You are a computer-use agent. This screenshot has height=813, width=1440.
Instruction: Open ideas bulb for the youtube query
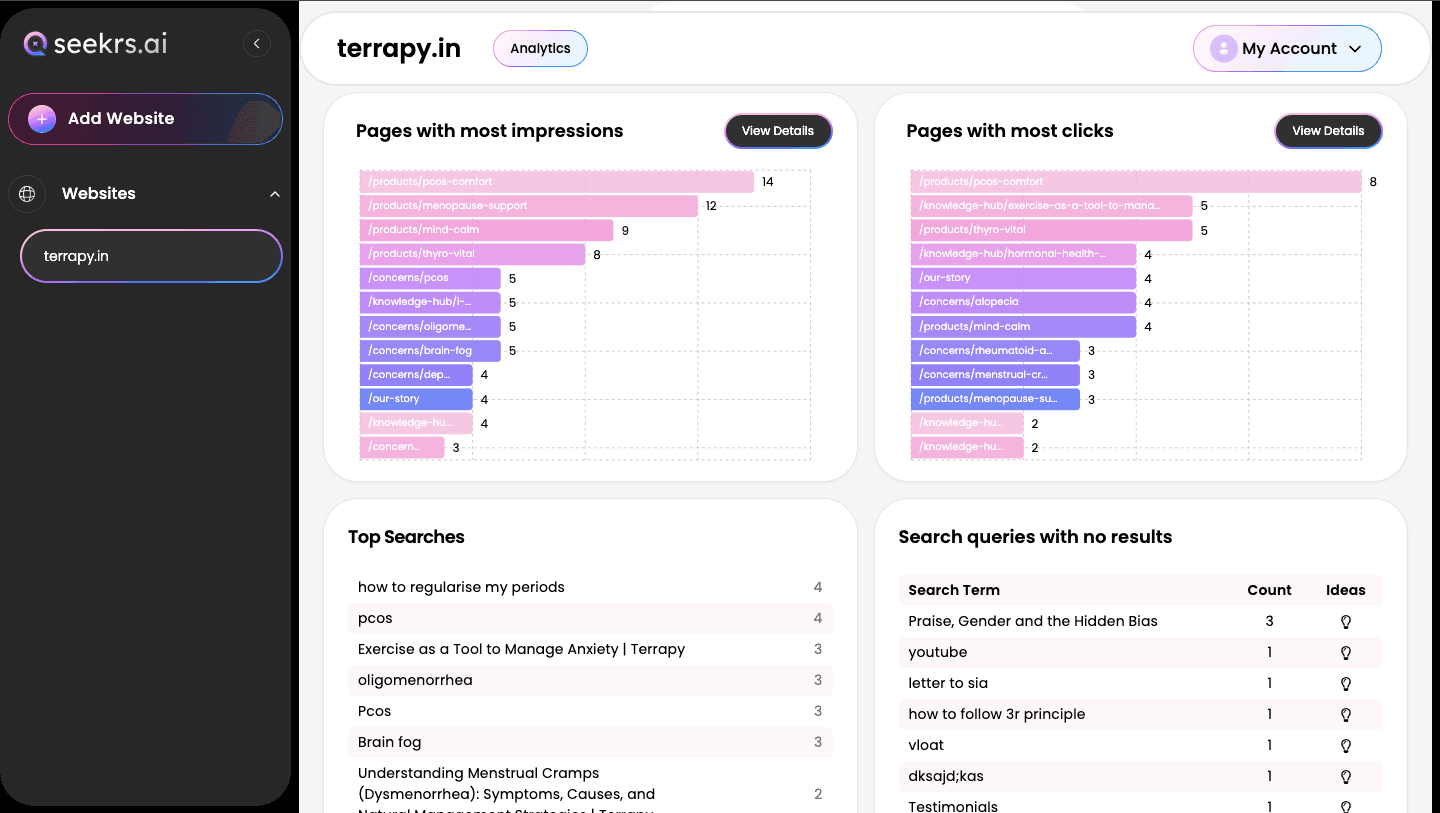coord(1346,653)
